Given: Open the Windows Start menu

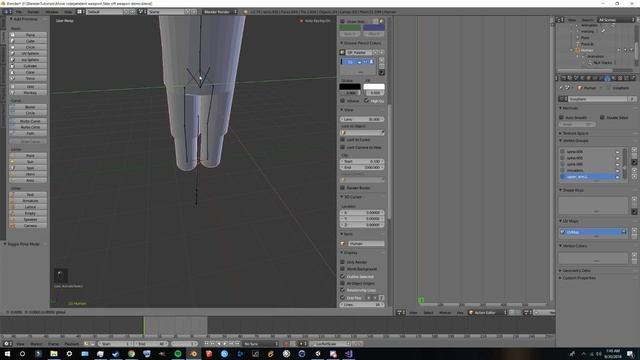Looking at the screenshot, I should click(7, 353).
